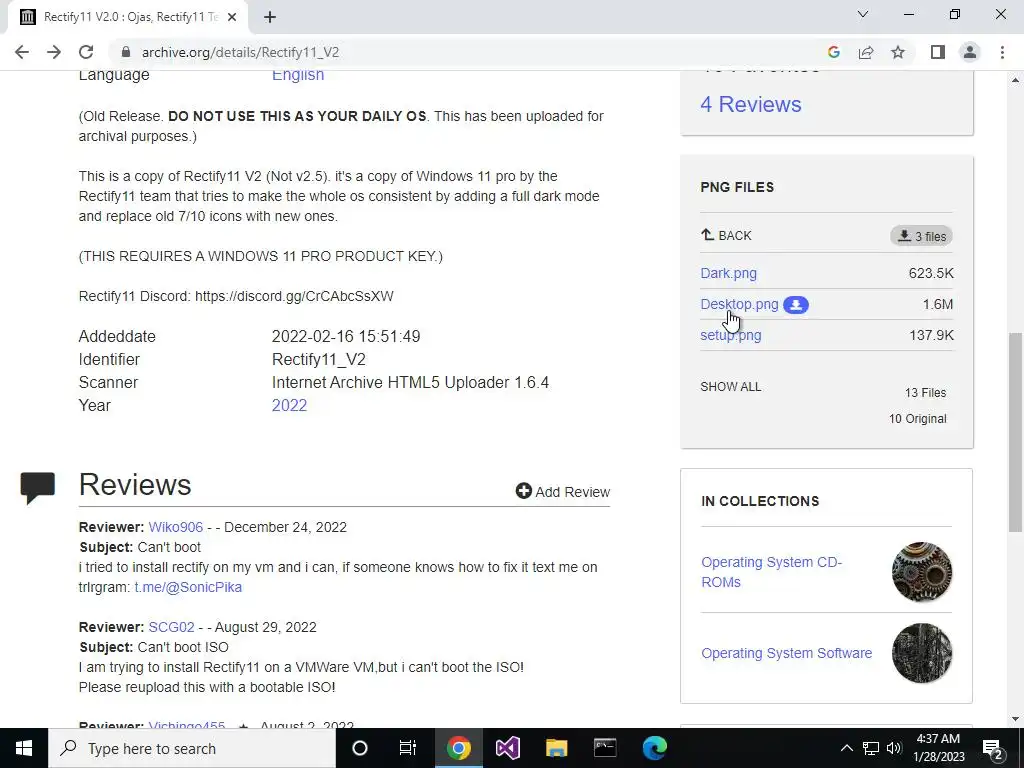This screenshot has height=768, width=1024.
Task: Click the browser back arrow
Action: tap(22, 52)
